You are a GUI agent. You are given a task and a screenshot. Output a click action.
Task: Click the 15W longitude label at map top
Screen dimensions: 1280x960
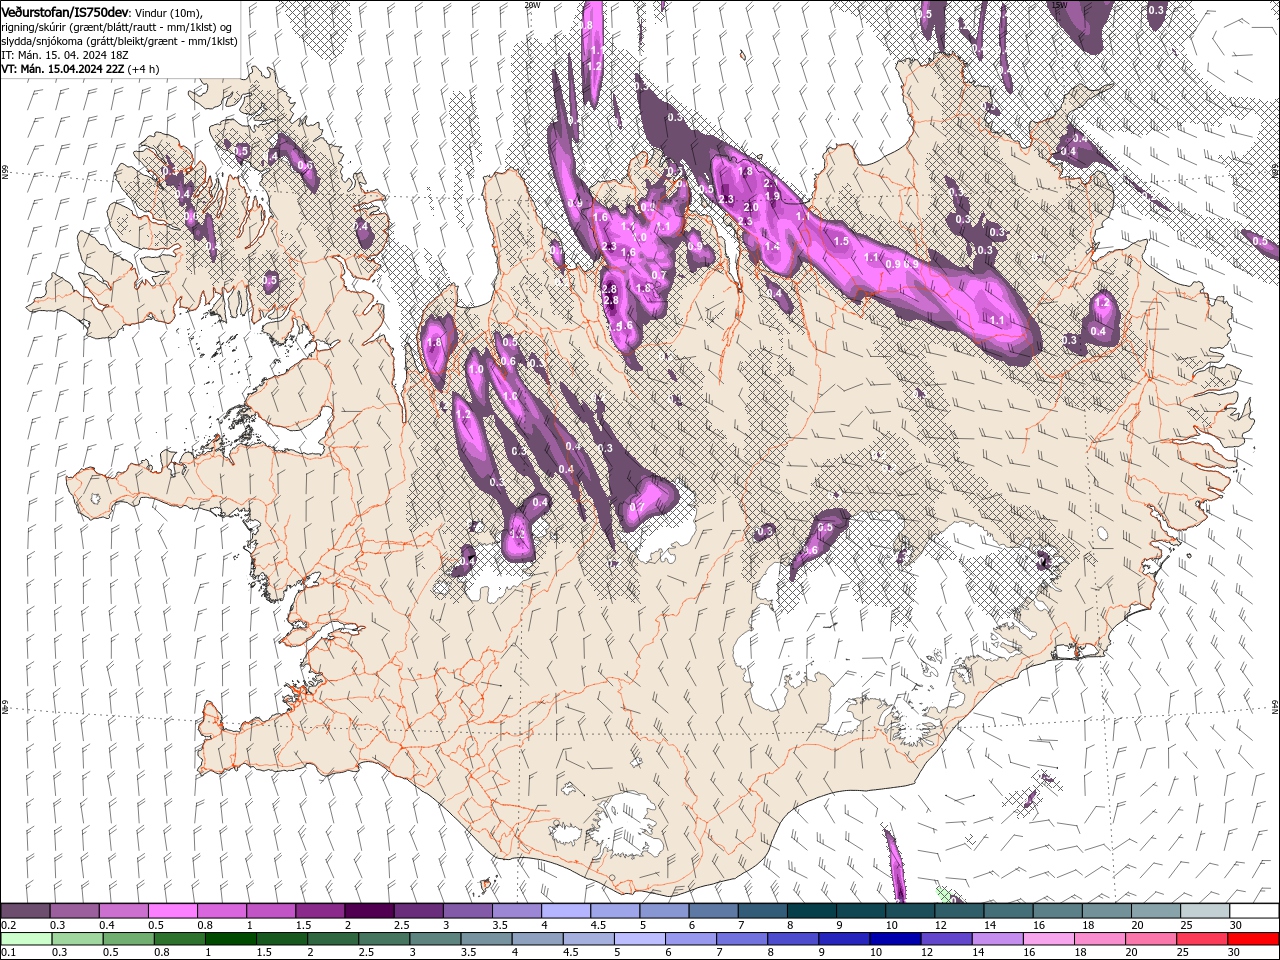pos(1059,4)
